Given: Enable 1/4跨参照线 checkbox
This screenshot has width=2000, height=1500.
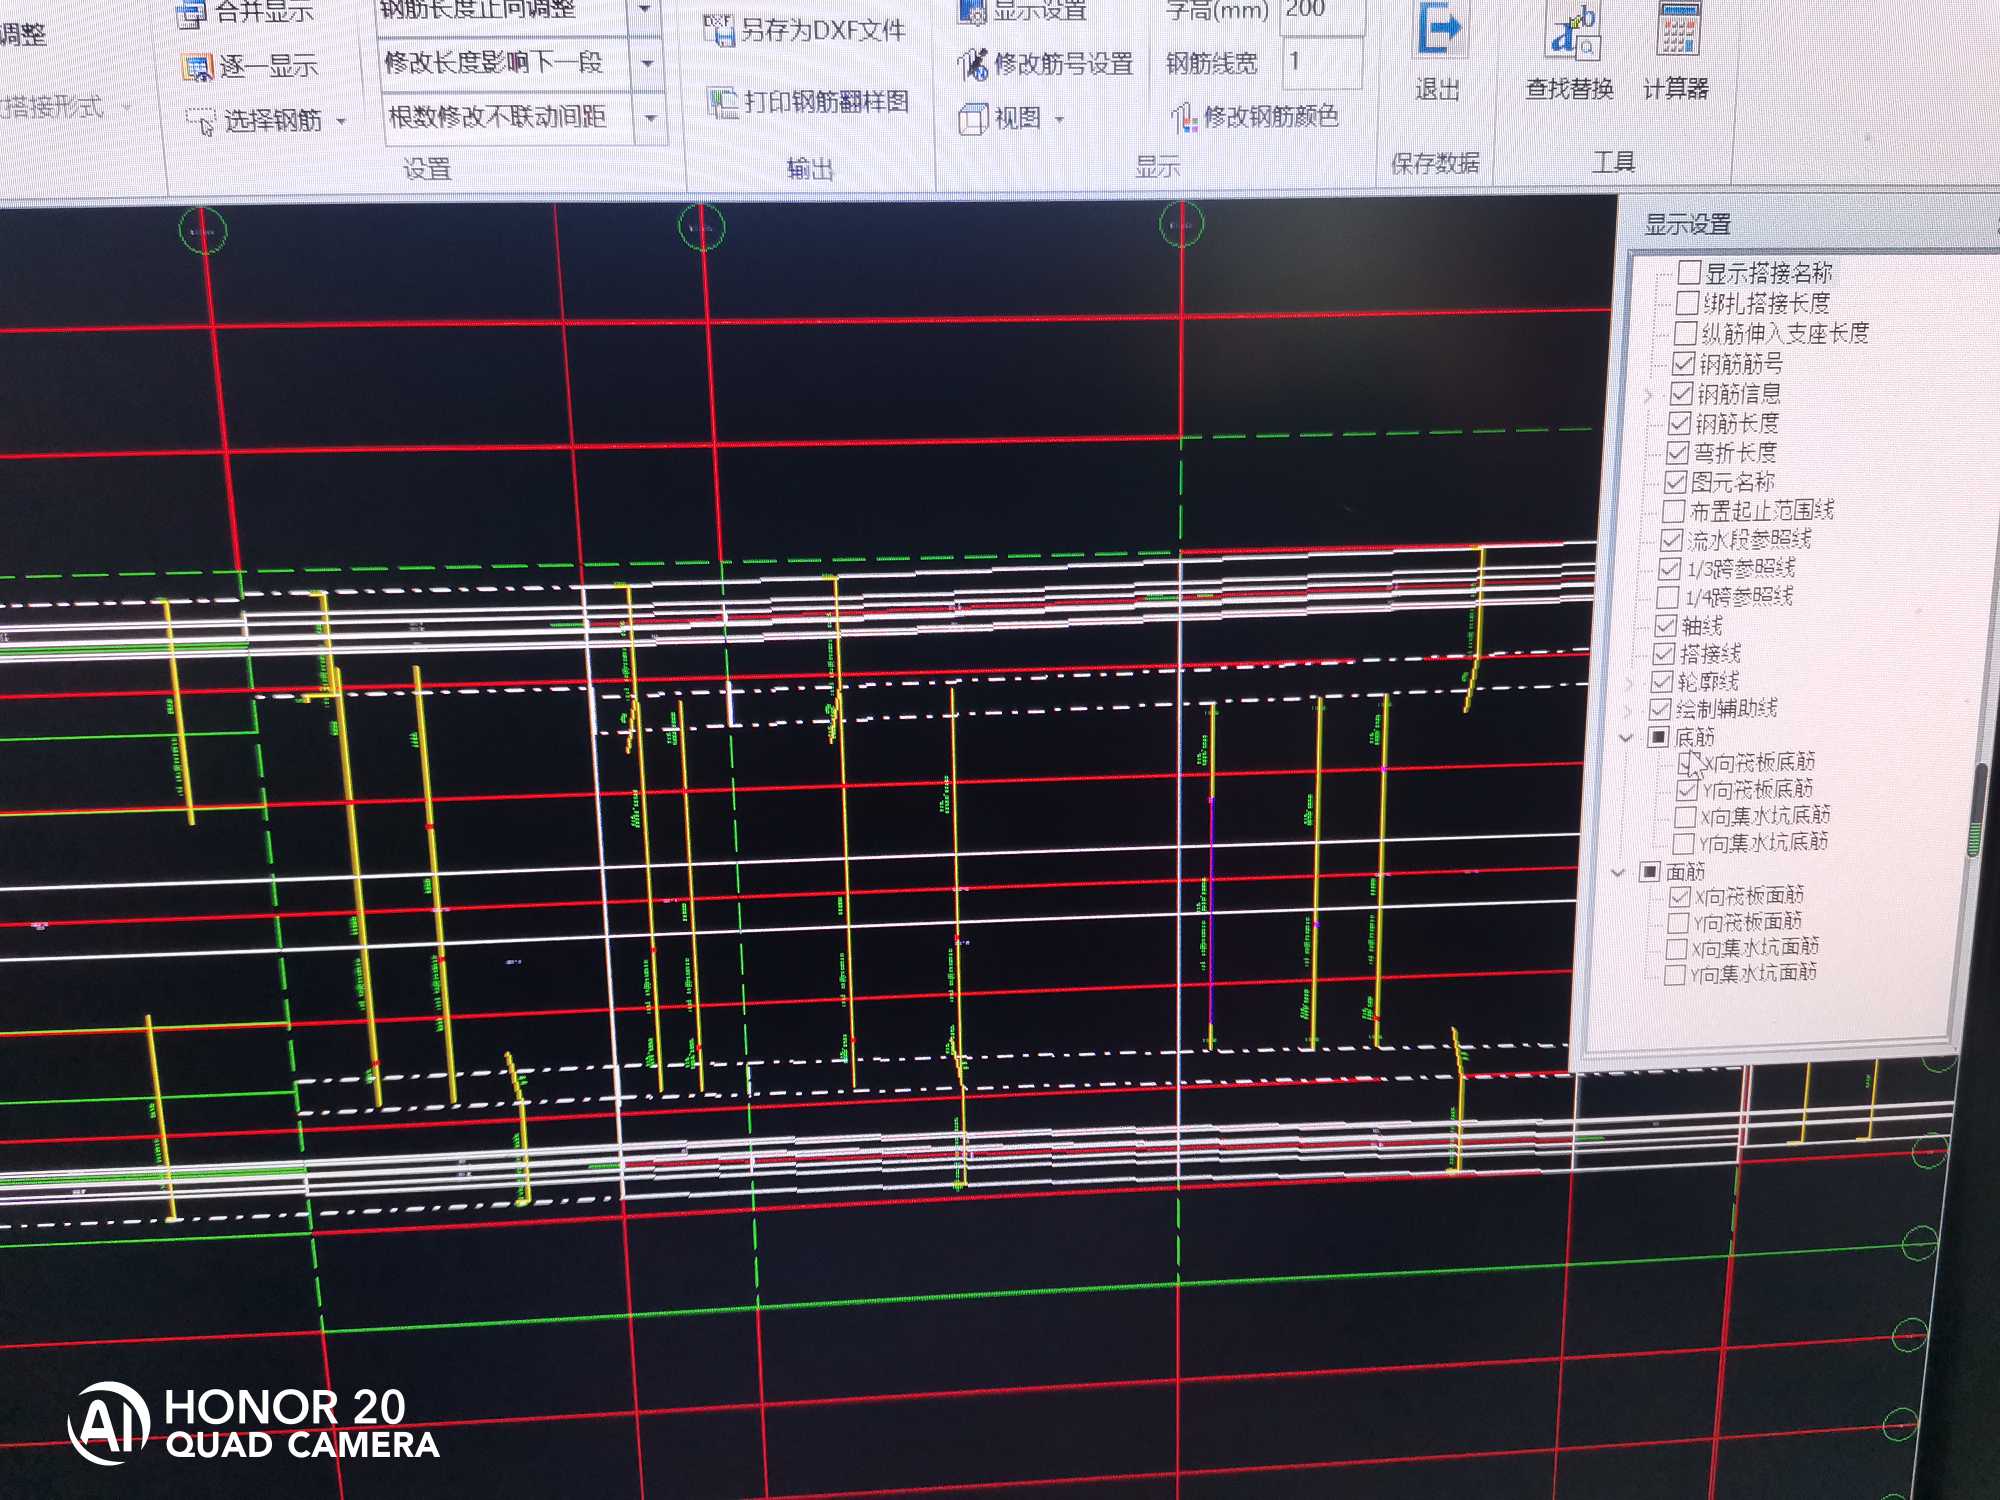Looking at the screenshot, I should (x=1667, y=598).
